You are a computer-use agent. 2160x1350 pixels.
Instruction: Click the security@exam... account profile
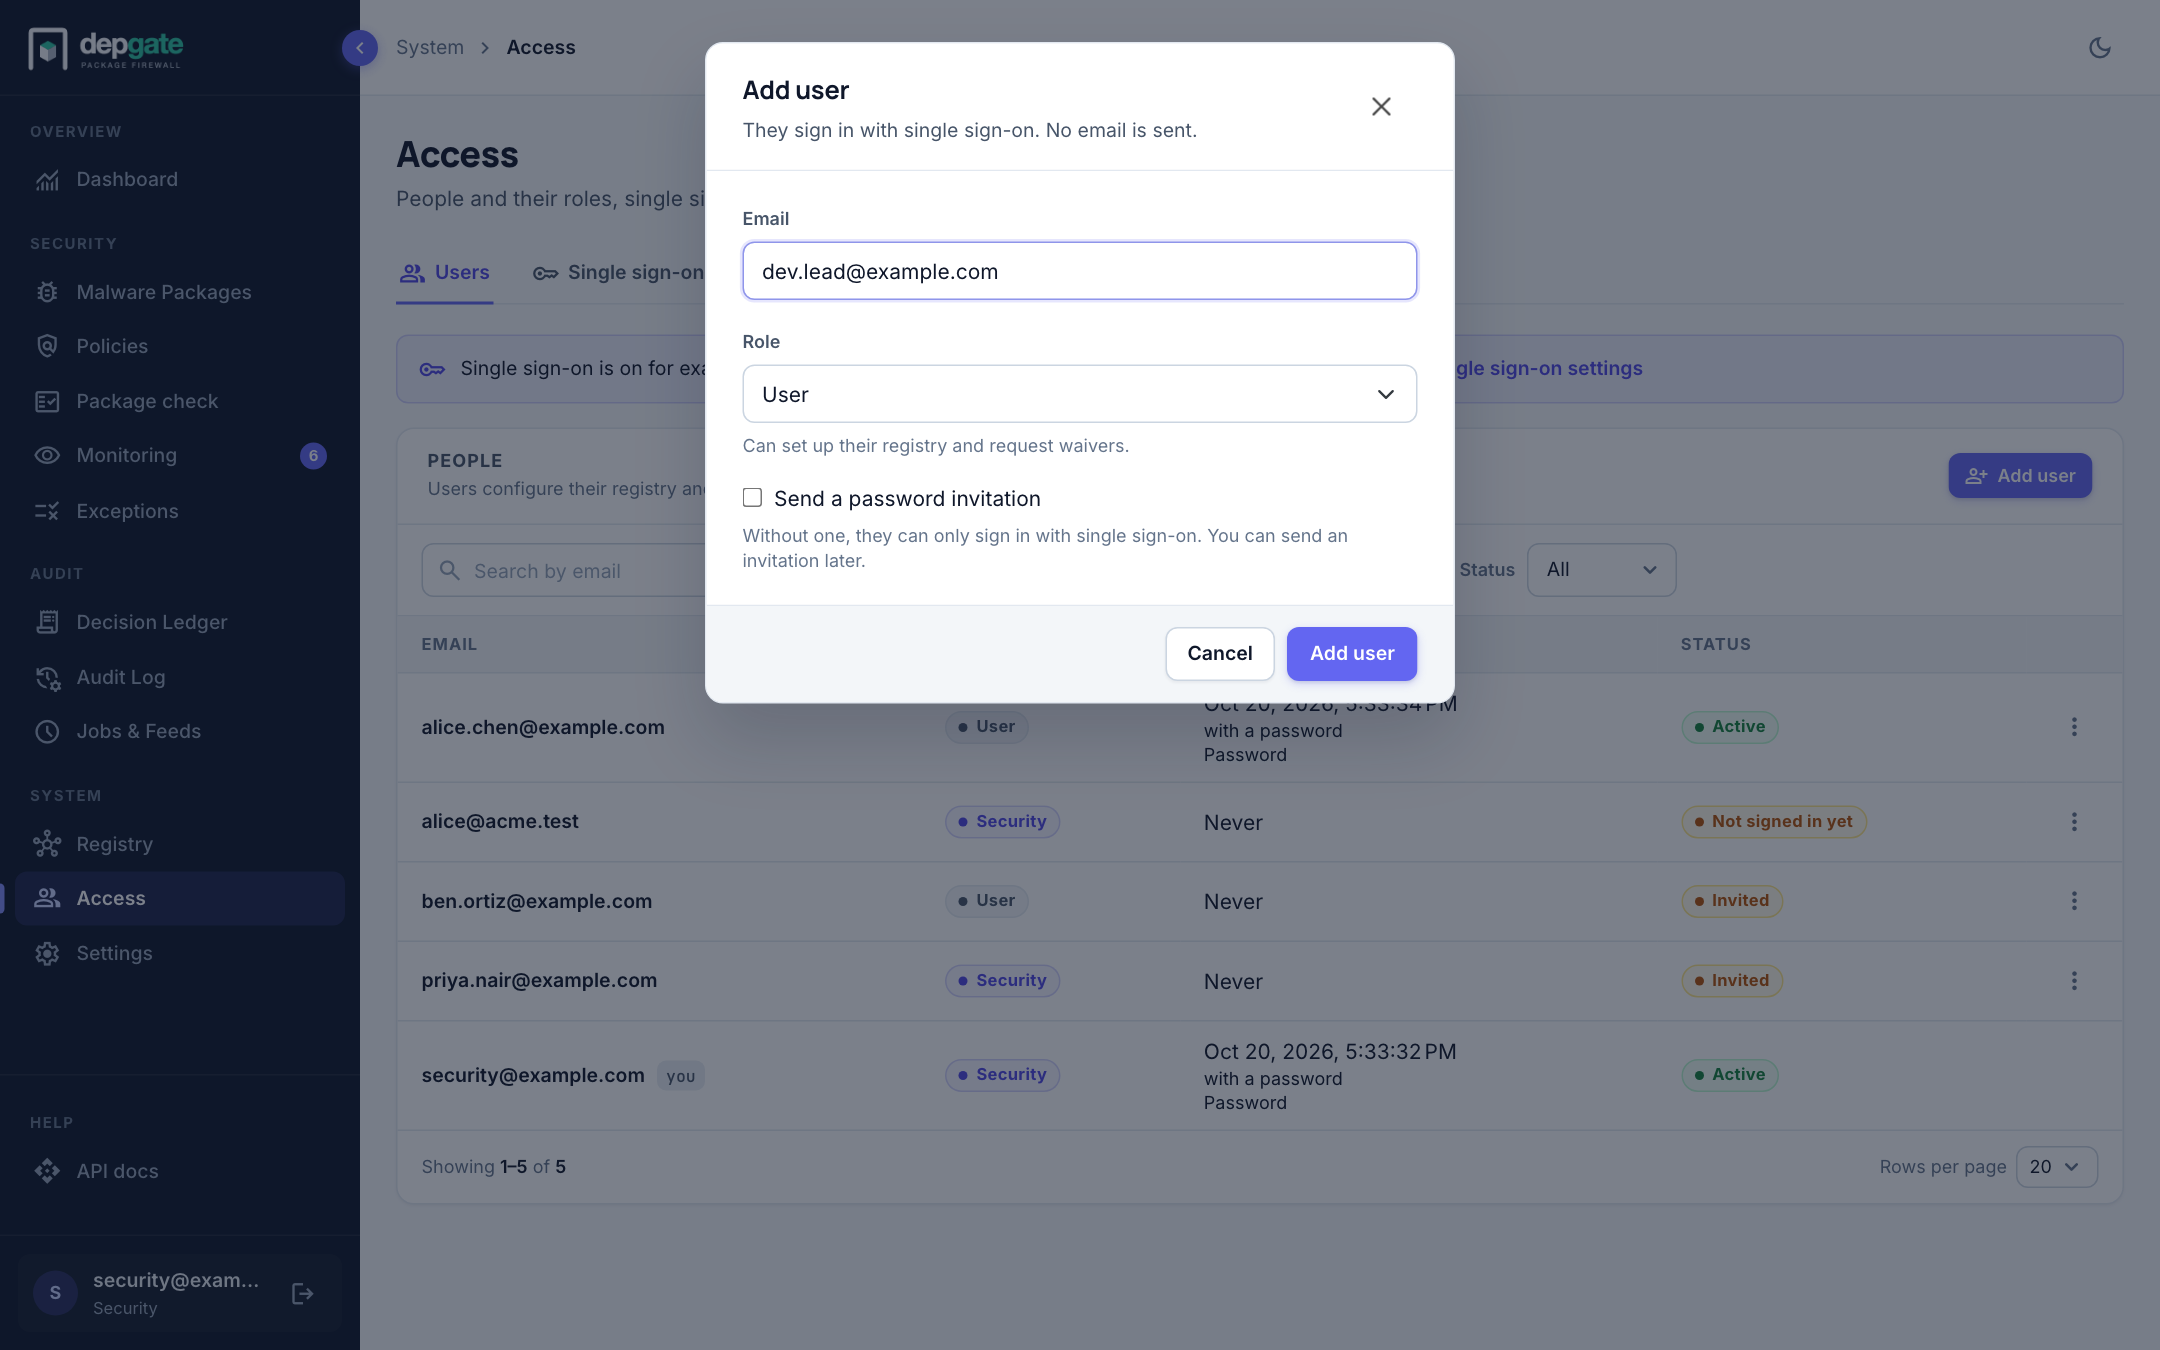pyautogui.click(x=180, y=1294)
